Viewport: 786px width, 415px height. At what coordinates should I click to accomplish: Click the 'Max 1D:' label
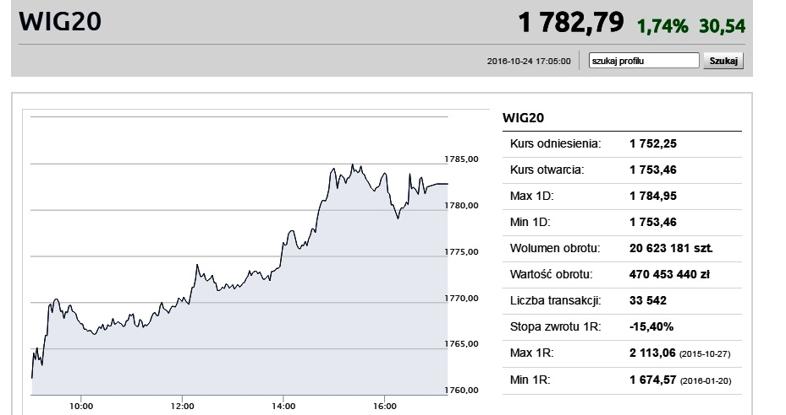point(531,196)
